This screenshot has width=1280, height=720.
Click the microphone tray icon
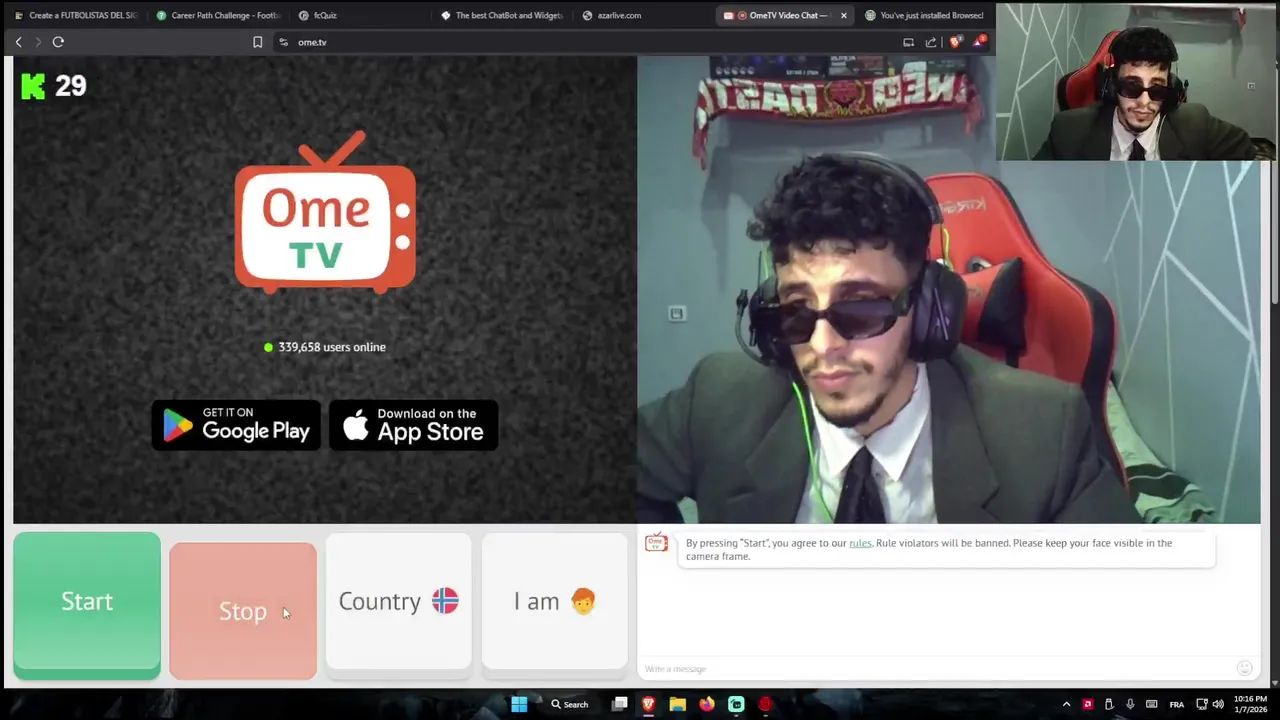pos(1130,704)
